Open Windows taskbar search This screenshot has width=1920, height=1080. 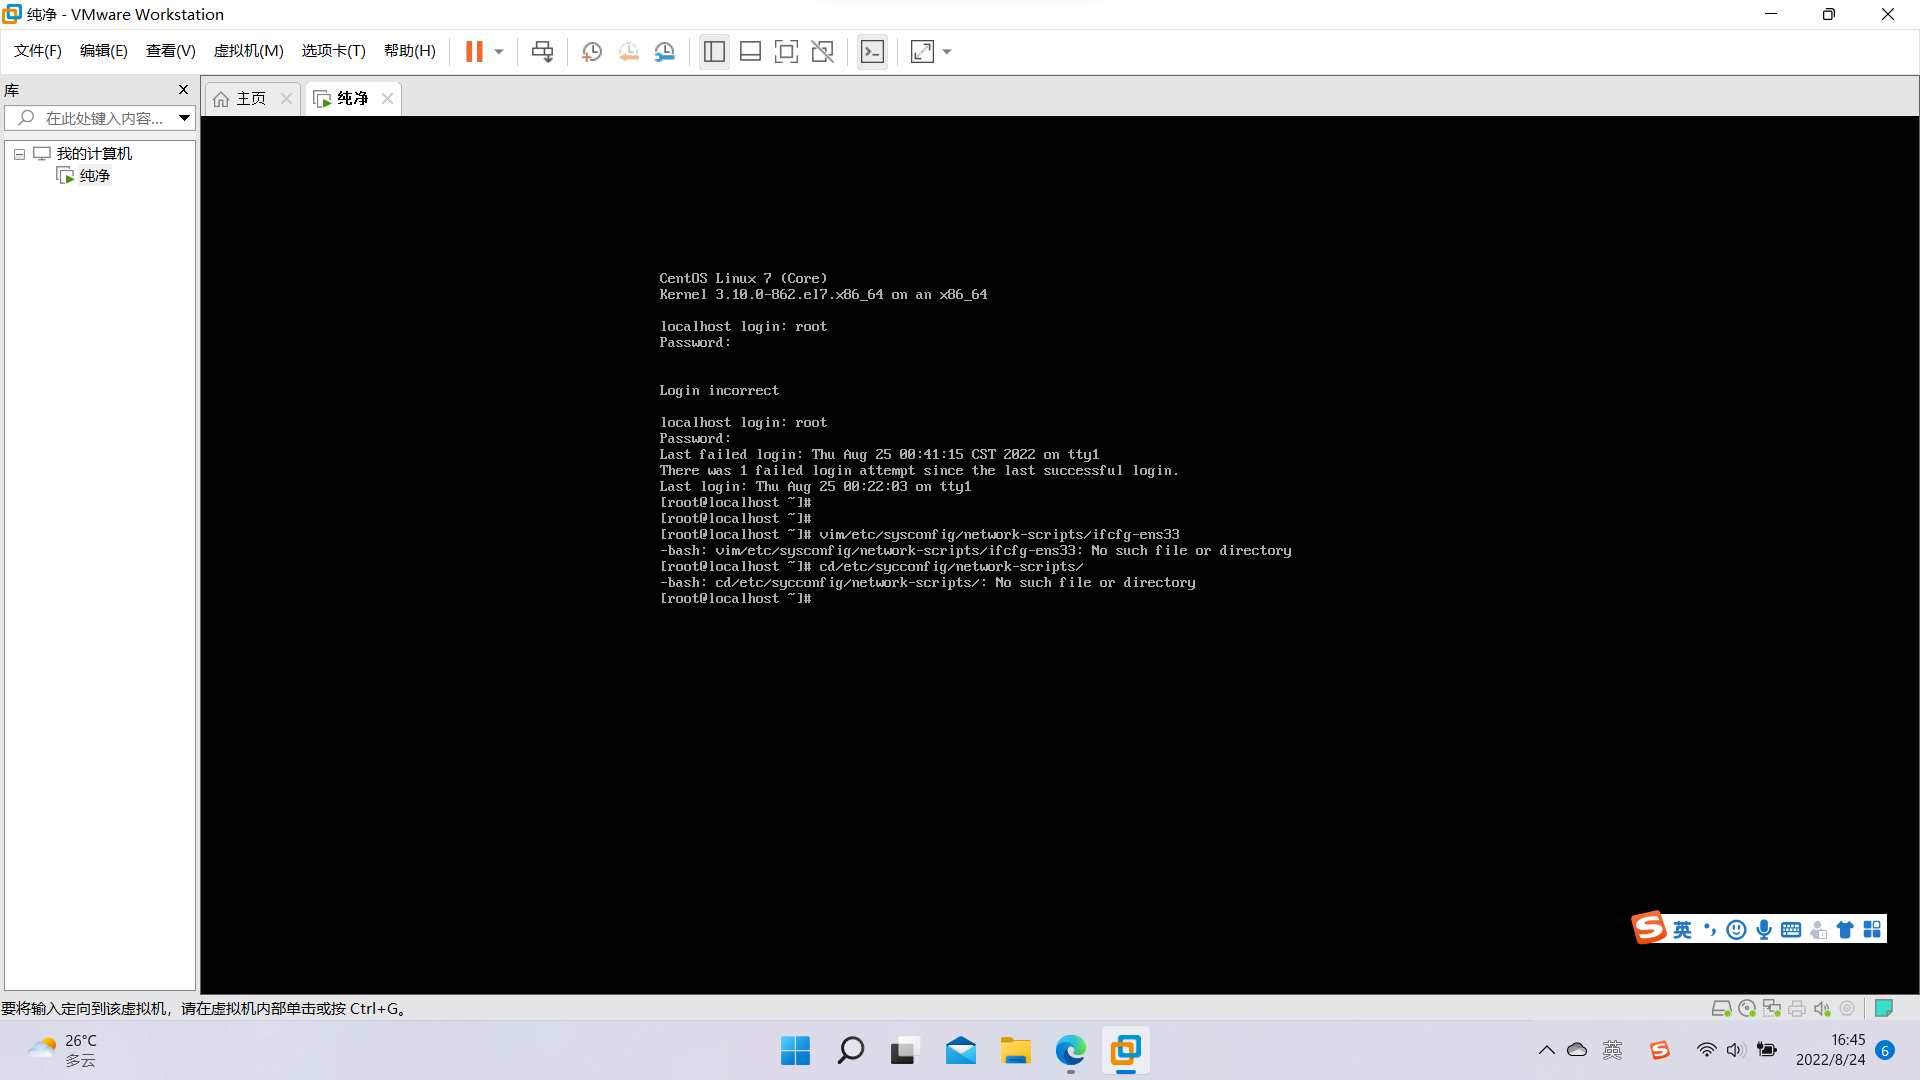pyautogui.click(x=850, y=1051)
